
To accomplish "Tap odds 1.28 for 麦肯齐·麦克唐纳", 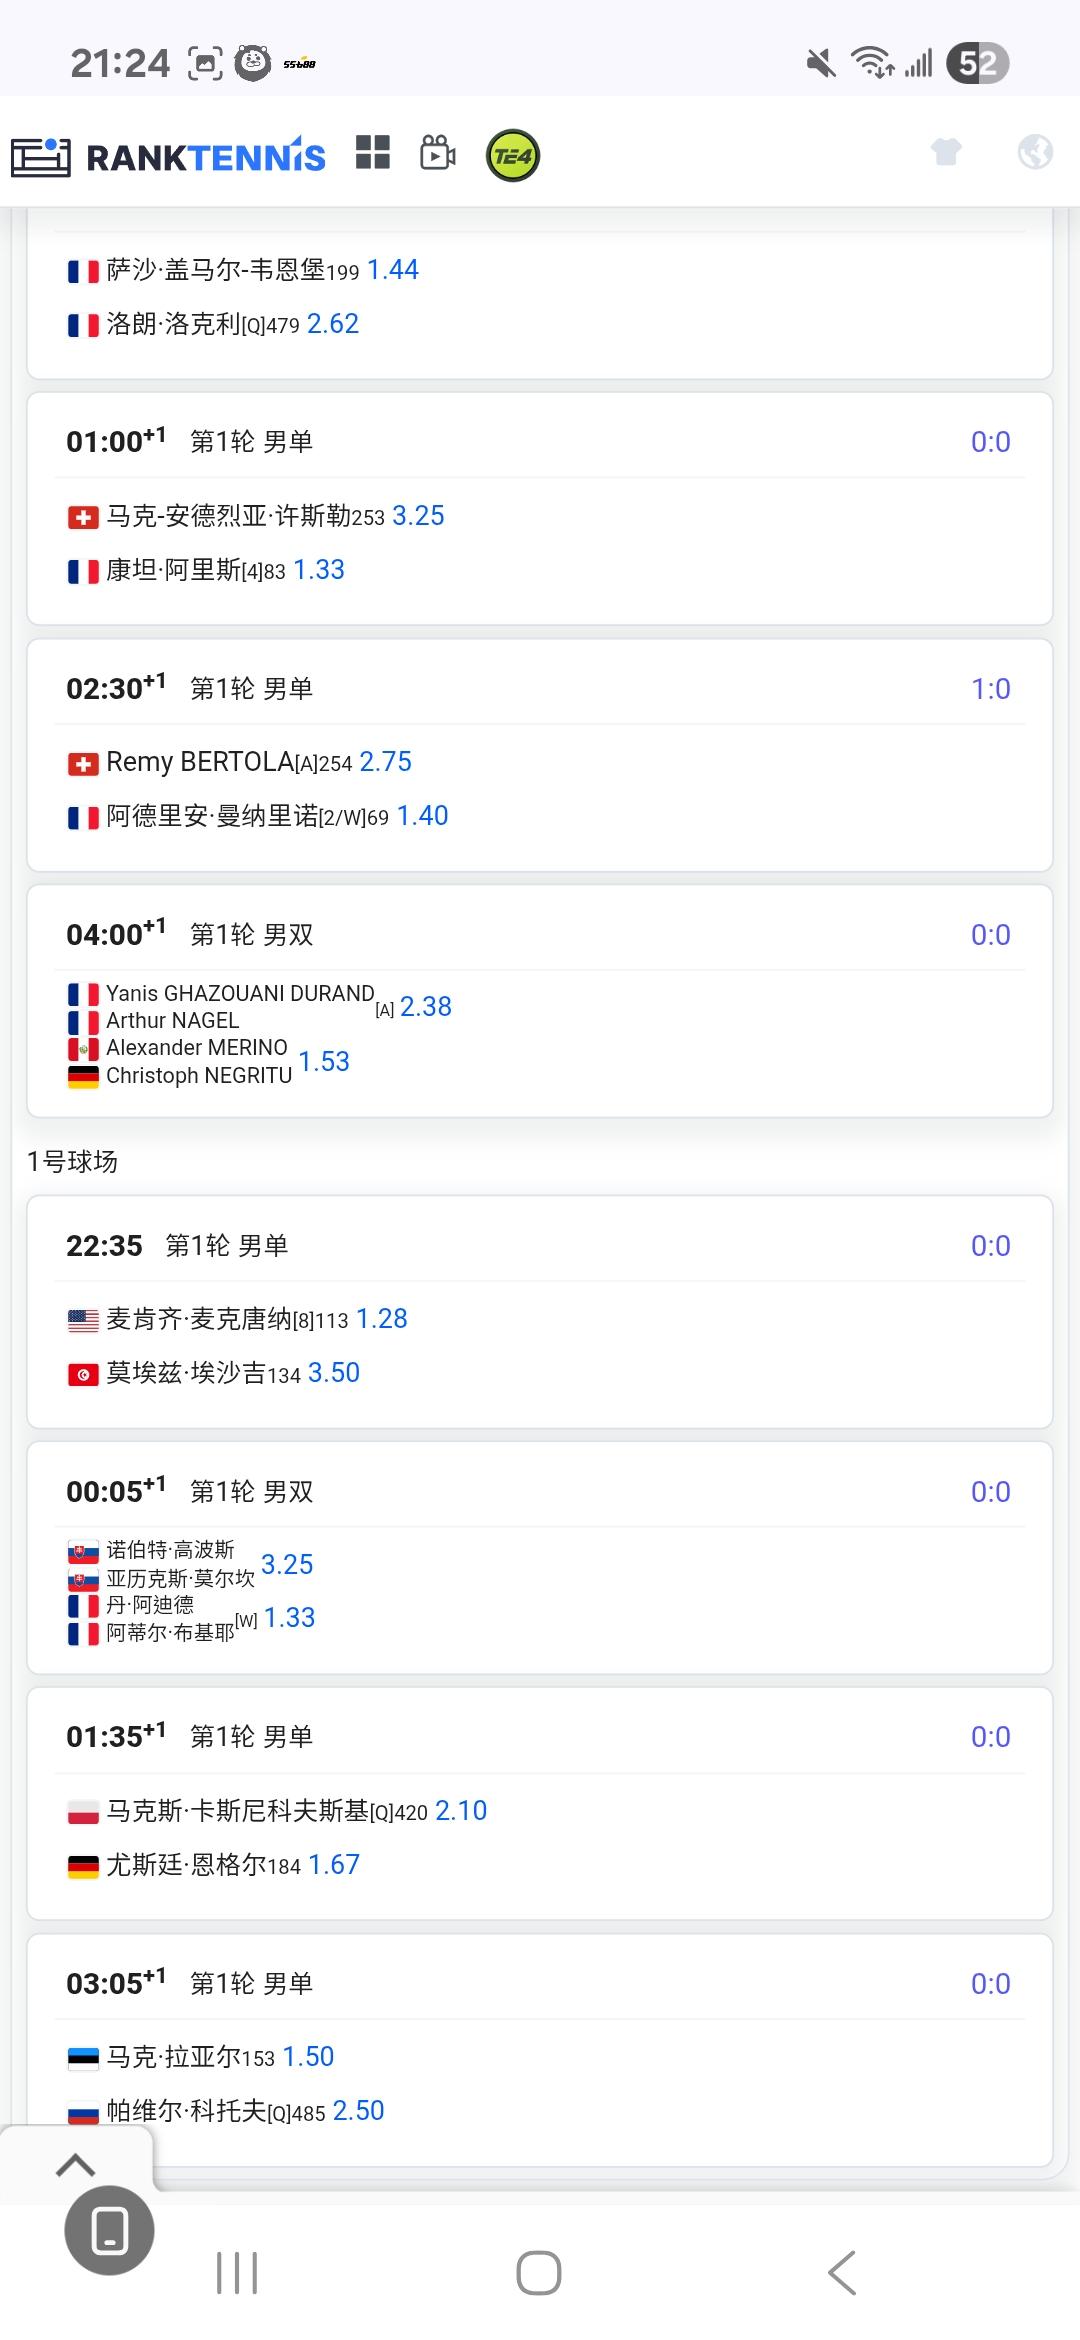I will pos(382,1319).
